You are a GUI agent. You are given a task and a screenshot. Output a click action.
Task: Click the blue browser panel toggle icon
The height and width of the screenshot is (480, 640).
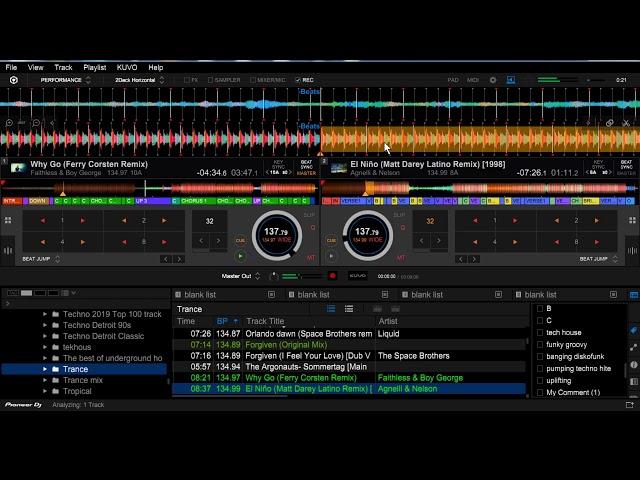click(x=511, y=80)
